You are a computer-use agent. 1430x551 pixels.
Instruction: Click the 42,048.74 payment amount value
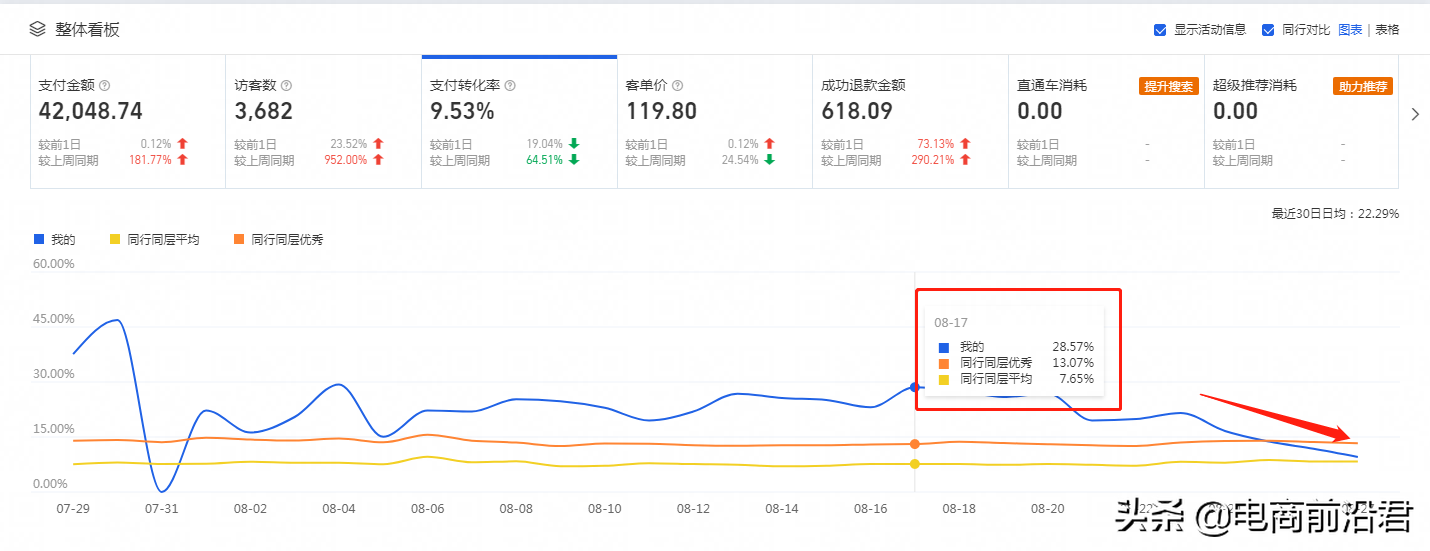[90, 111]
